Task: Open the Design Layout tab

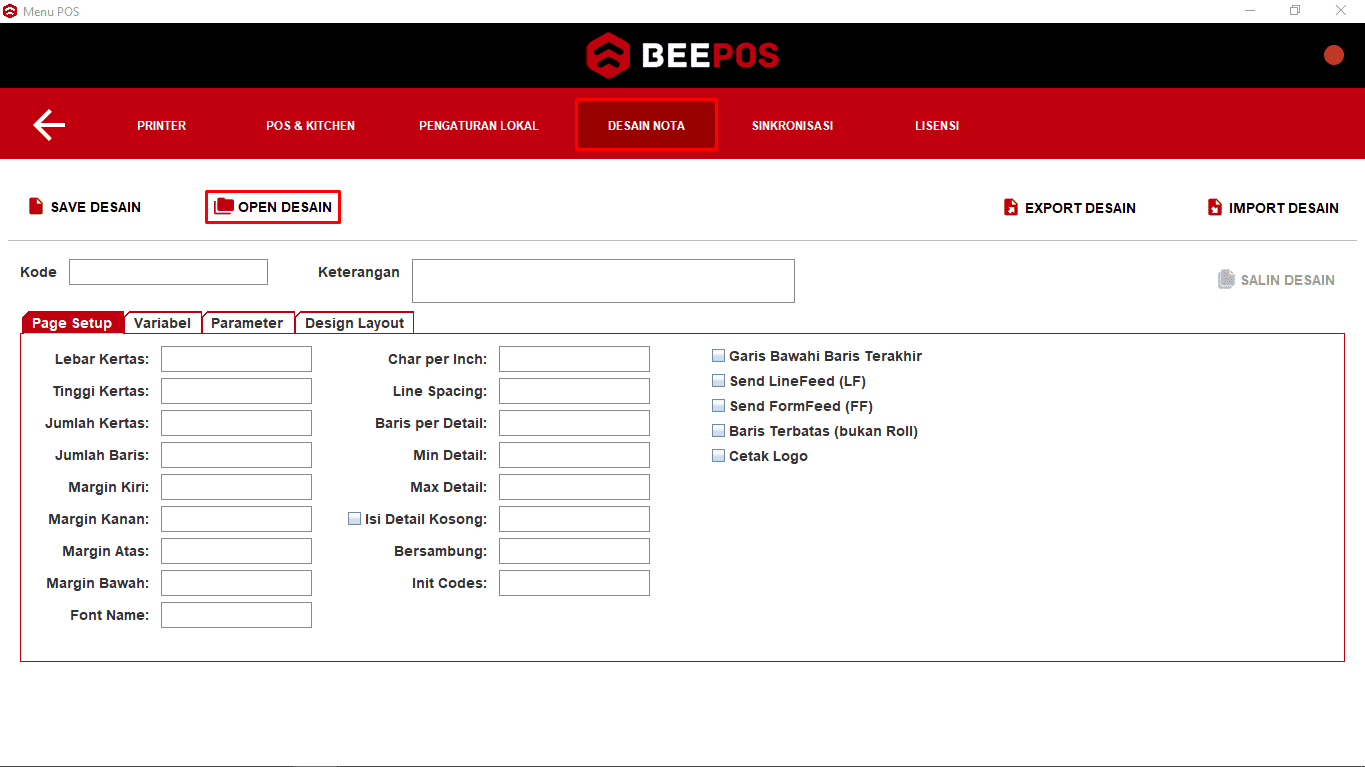Action: 354,323
